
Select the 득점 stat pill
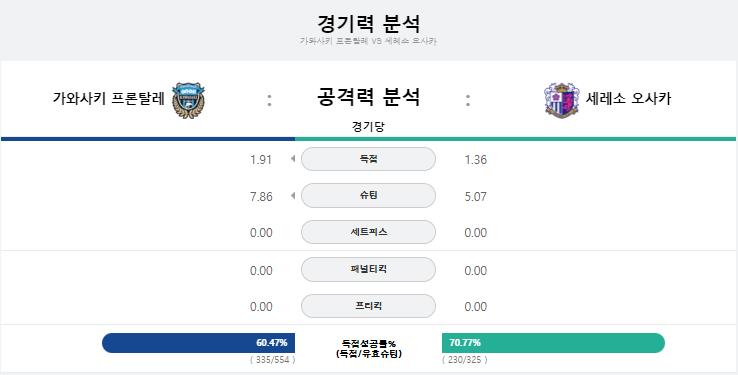pos(368,159)
